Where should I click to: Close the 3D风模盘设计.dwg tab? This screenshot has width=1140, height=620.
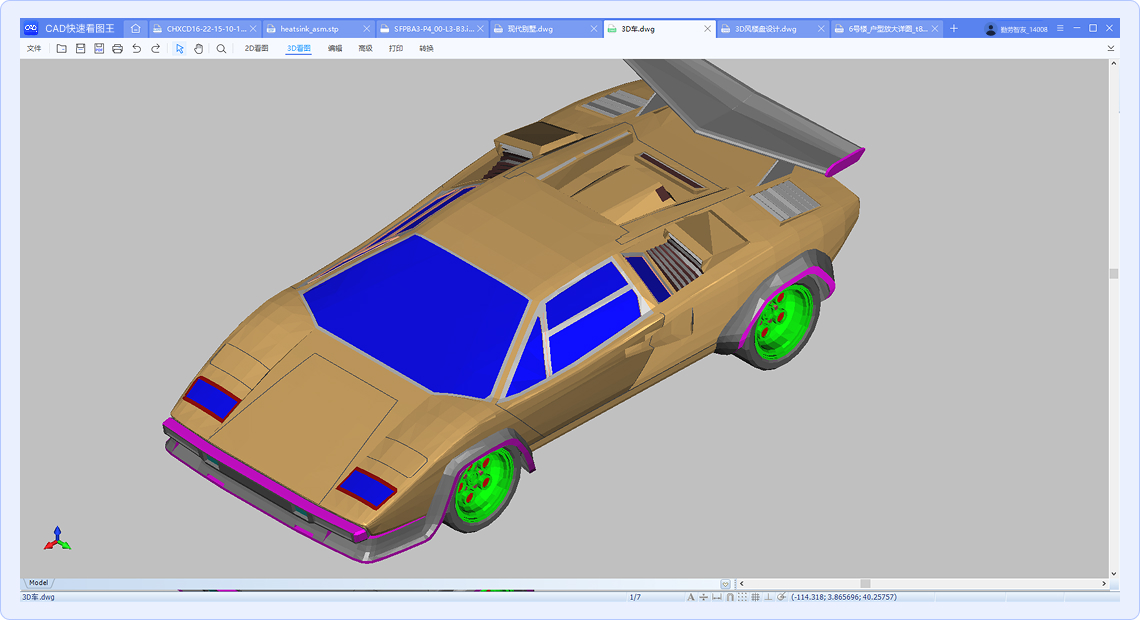(x=821, y=29)
